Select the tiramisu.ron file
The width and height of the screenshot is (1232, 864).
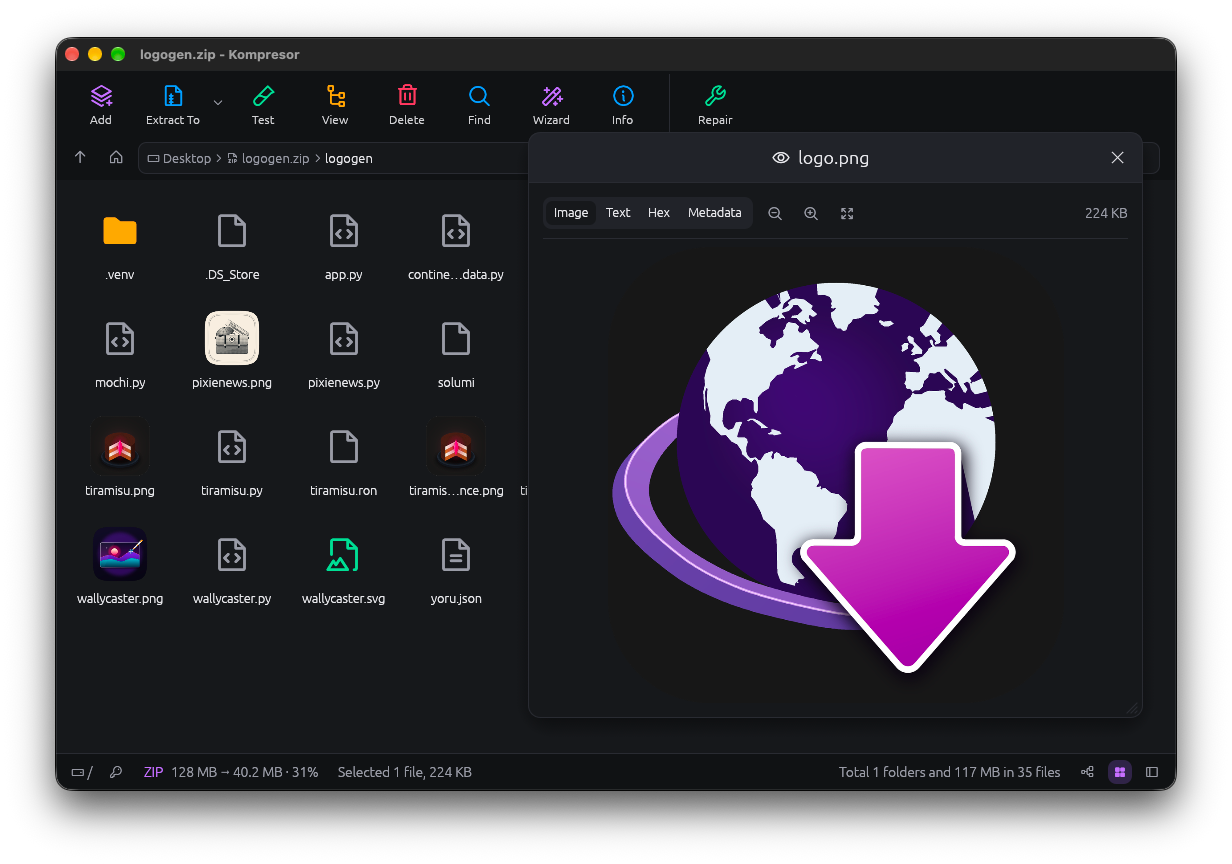344,460
